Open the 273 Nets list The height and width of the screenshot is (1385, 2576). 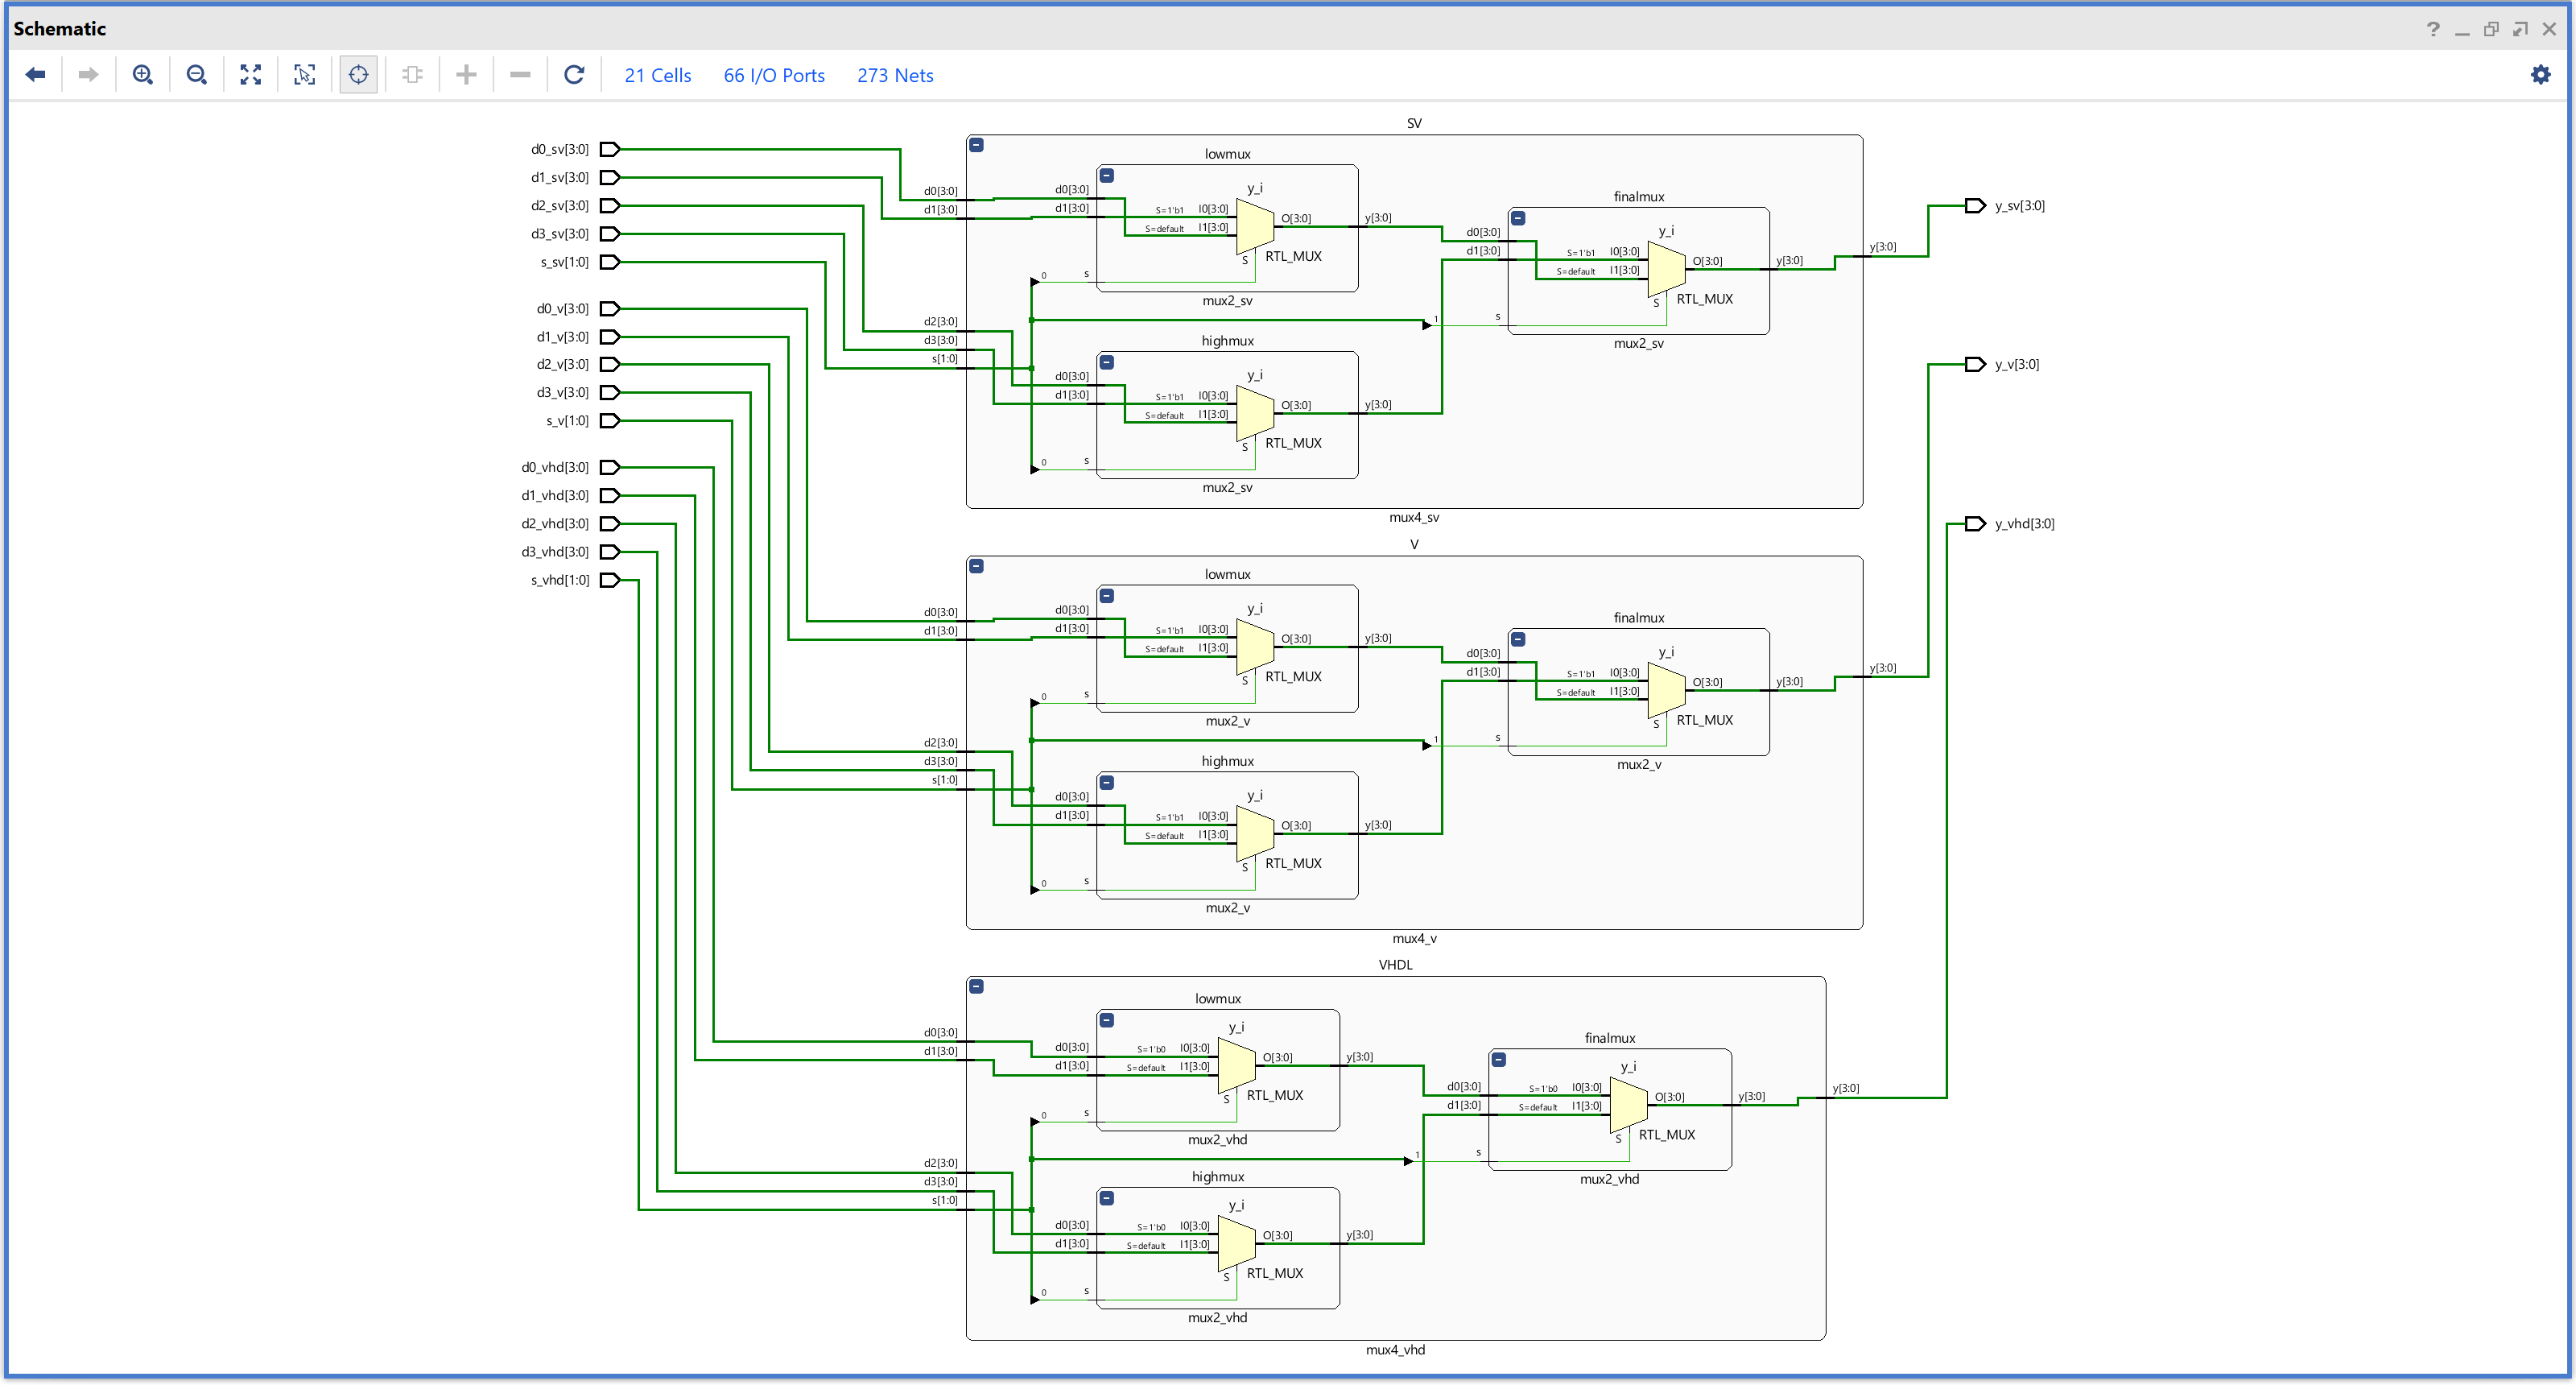[x=894, y=75]
